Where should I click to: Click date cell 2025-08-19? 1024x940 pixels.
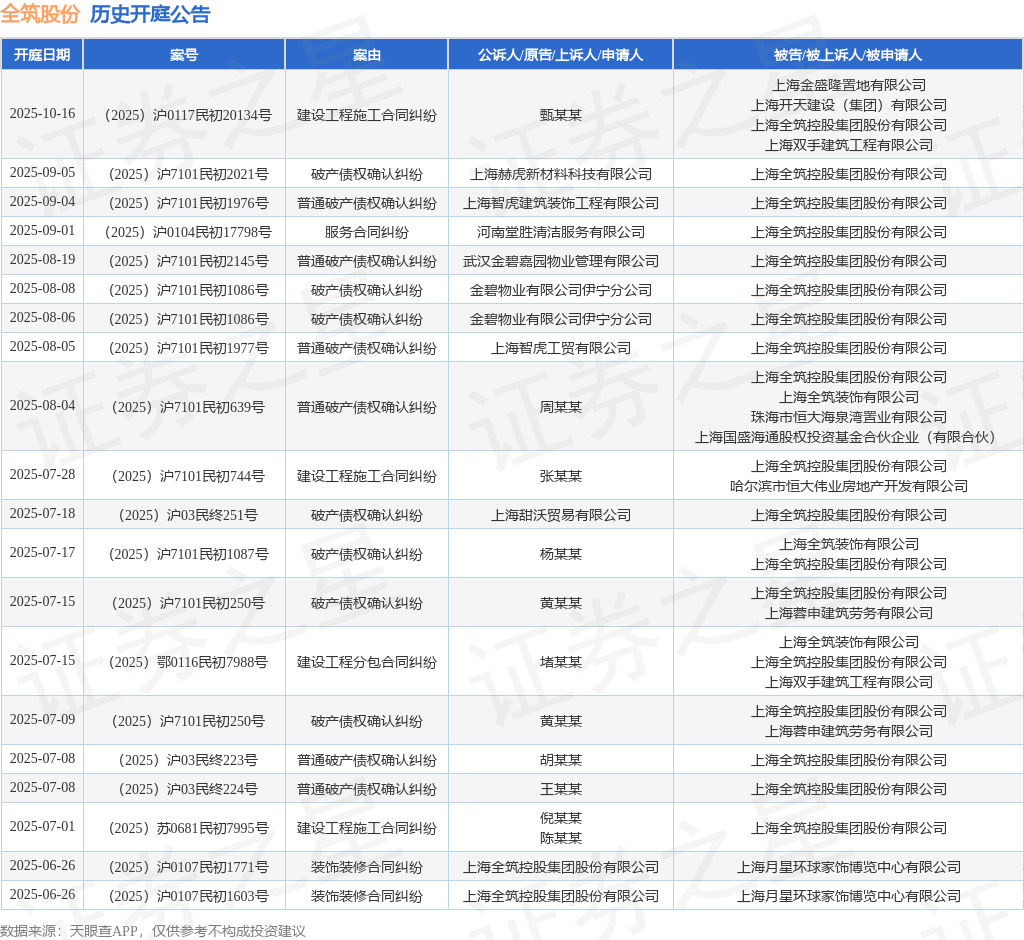coord(42,259)
